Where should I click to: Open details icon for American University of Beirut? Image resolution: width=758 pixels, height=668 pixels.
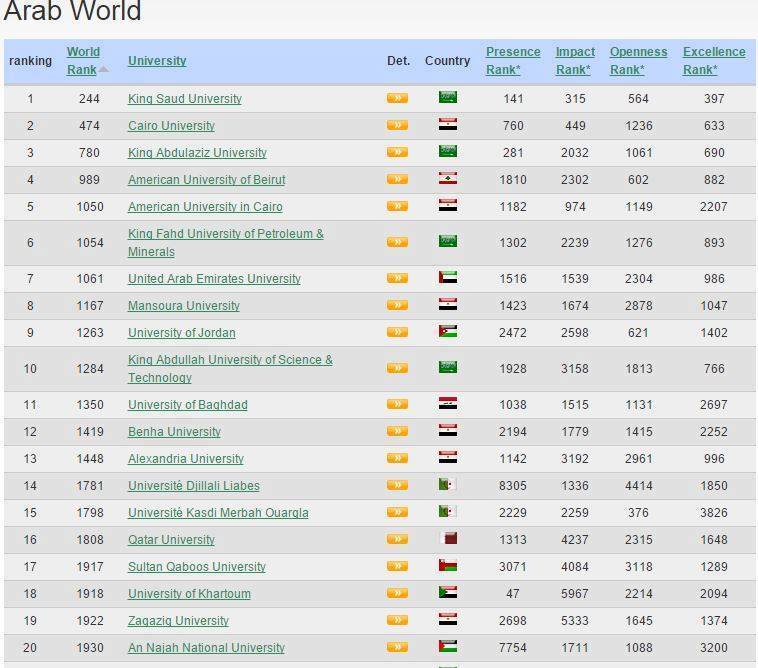pos(397,179)
